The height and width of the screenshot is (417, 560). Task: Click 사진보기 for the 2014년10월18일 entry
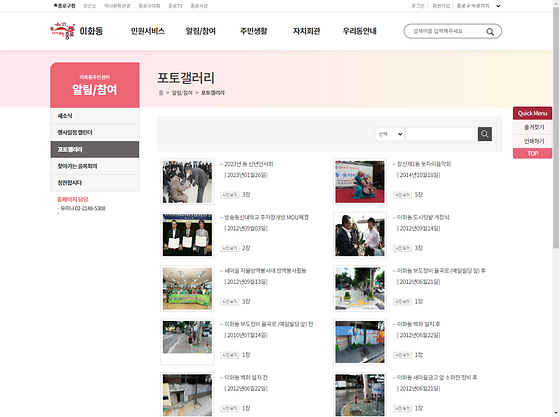pos(402,195)
